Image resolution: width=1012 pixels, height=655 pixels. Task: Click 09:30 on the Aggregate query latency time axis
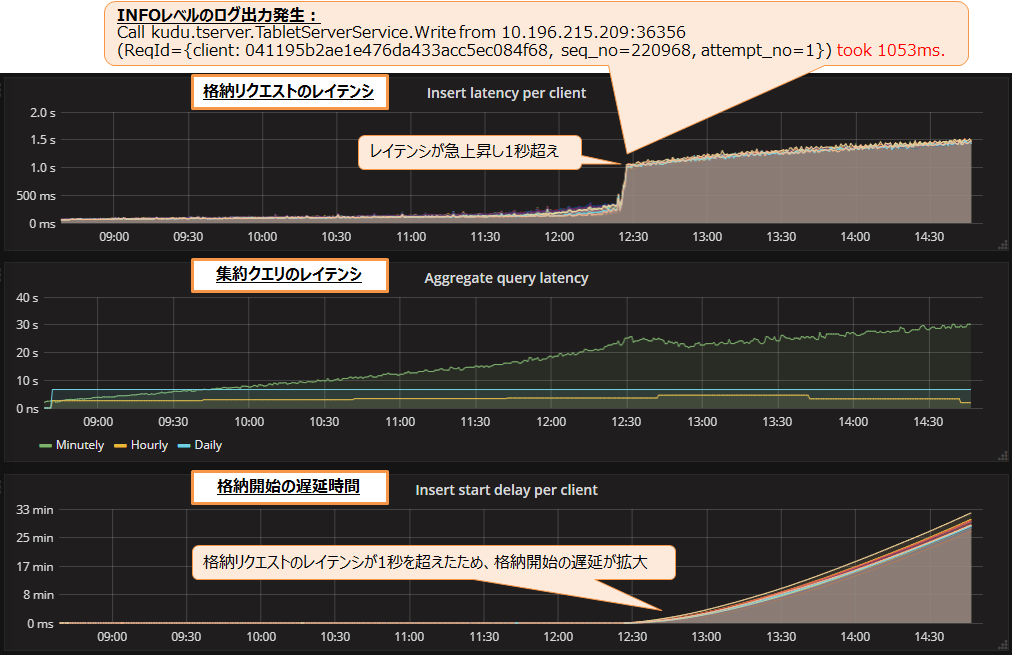(x=174, y=422)
